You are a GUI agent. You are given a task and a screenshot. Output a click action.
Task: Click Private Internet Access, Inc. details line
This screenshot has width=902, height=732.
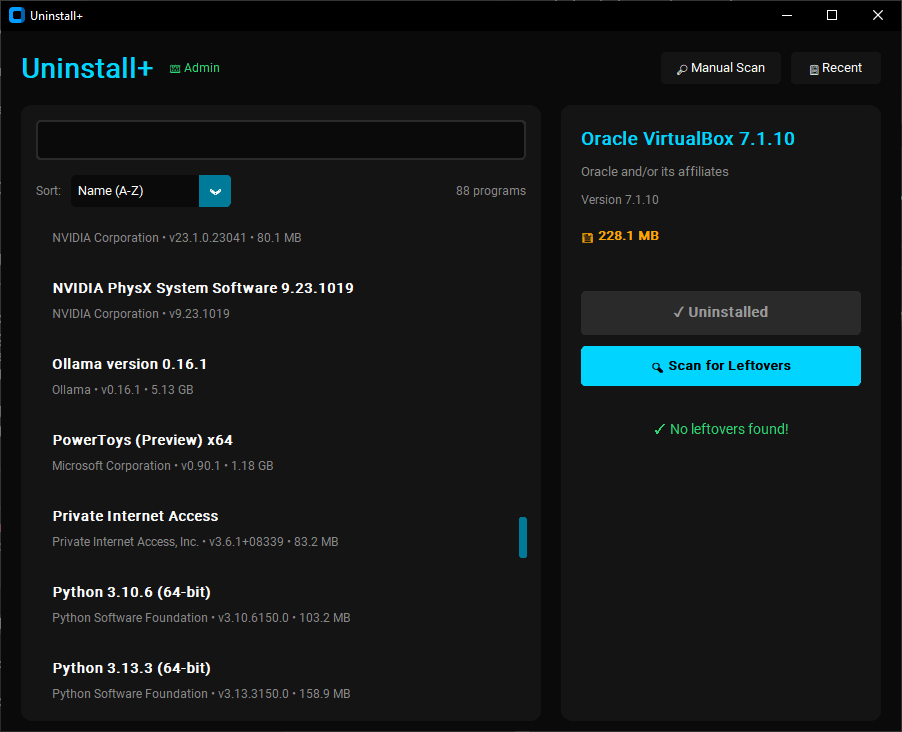click(195, 542)
